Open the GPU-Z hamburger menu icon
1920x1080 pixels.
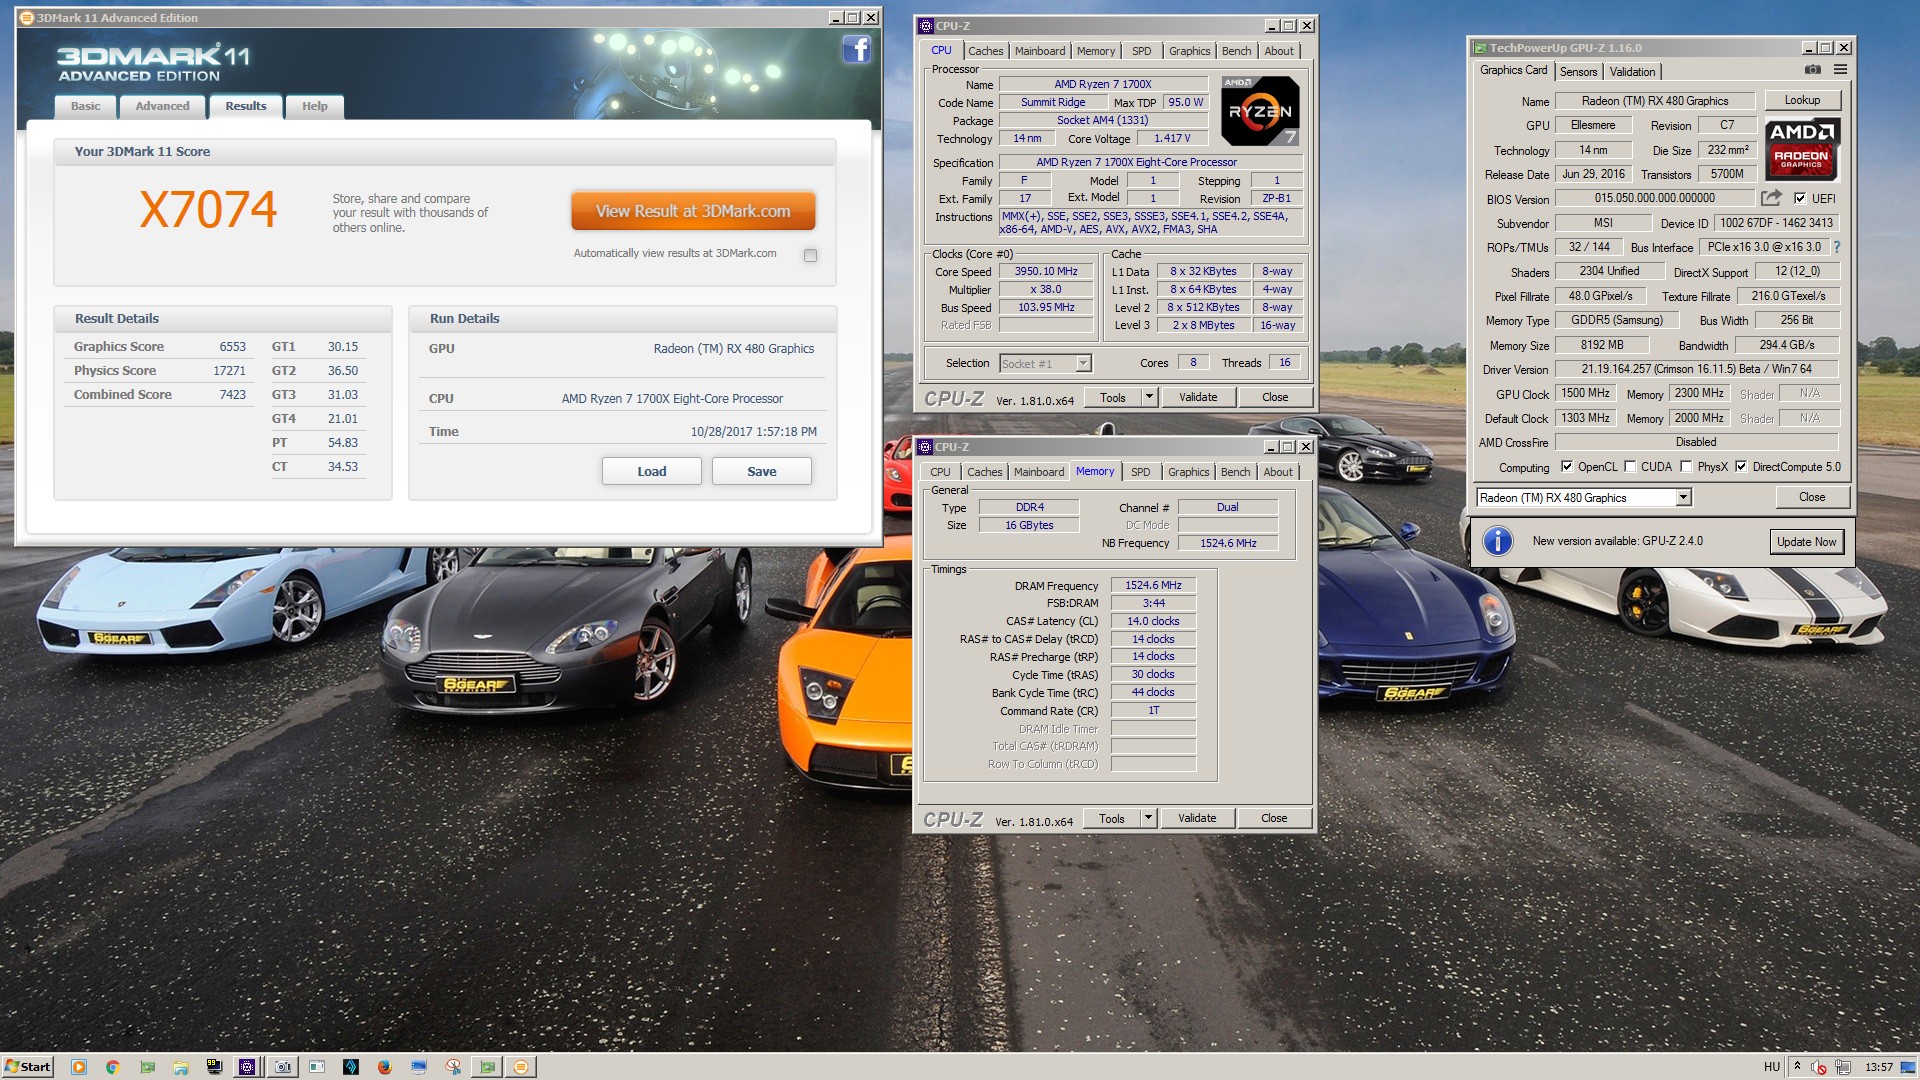coord(1840,70)
